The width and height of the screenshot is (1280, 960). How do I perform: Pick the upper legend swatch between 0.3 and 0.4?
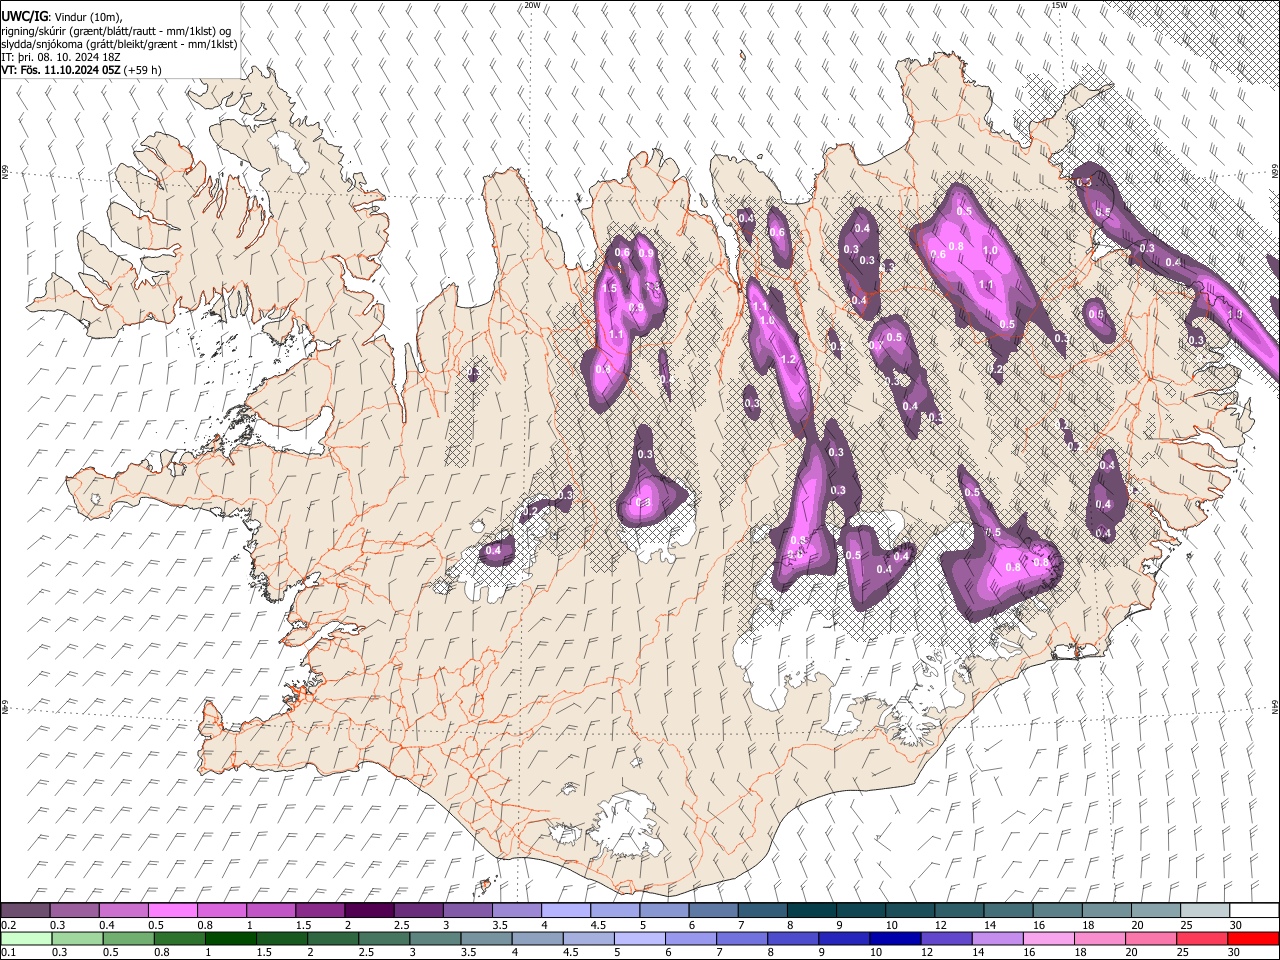(74, 911)
